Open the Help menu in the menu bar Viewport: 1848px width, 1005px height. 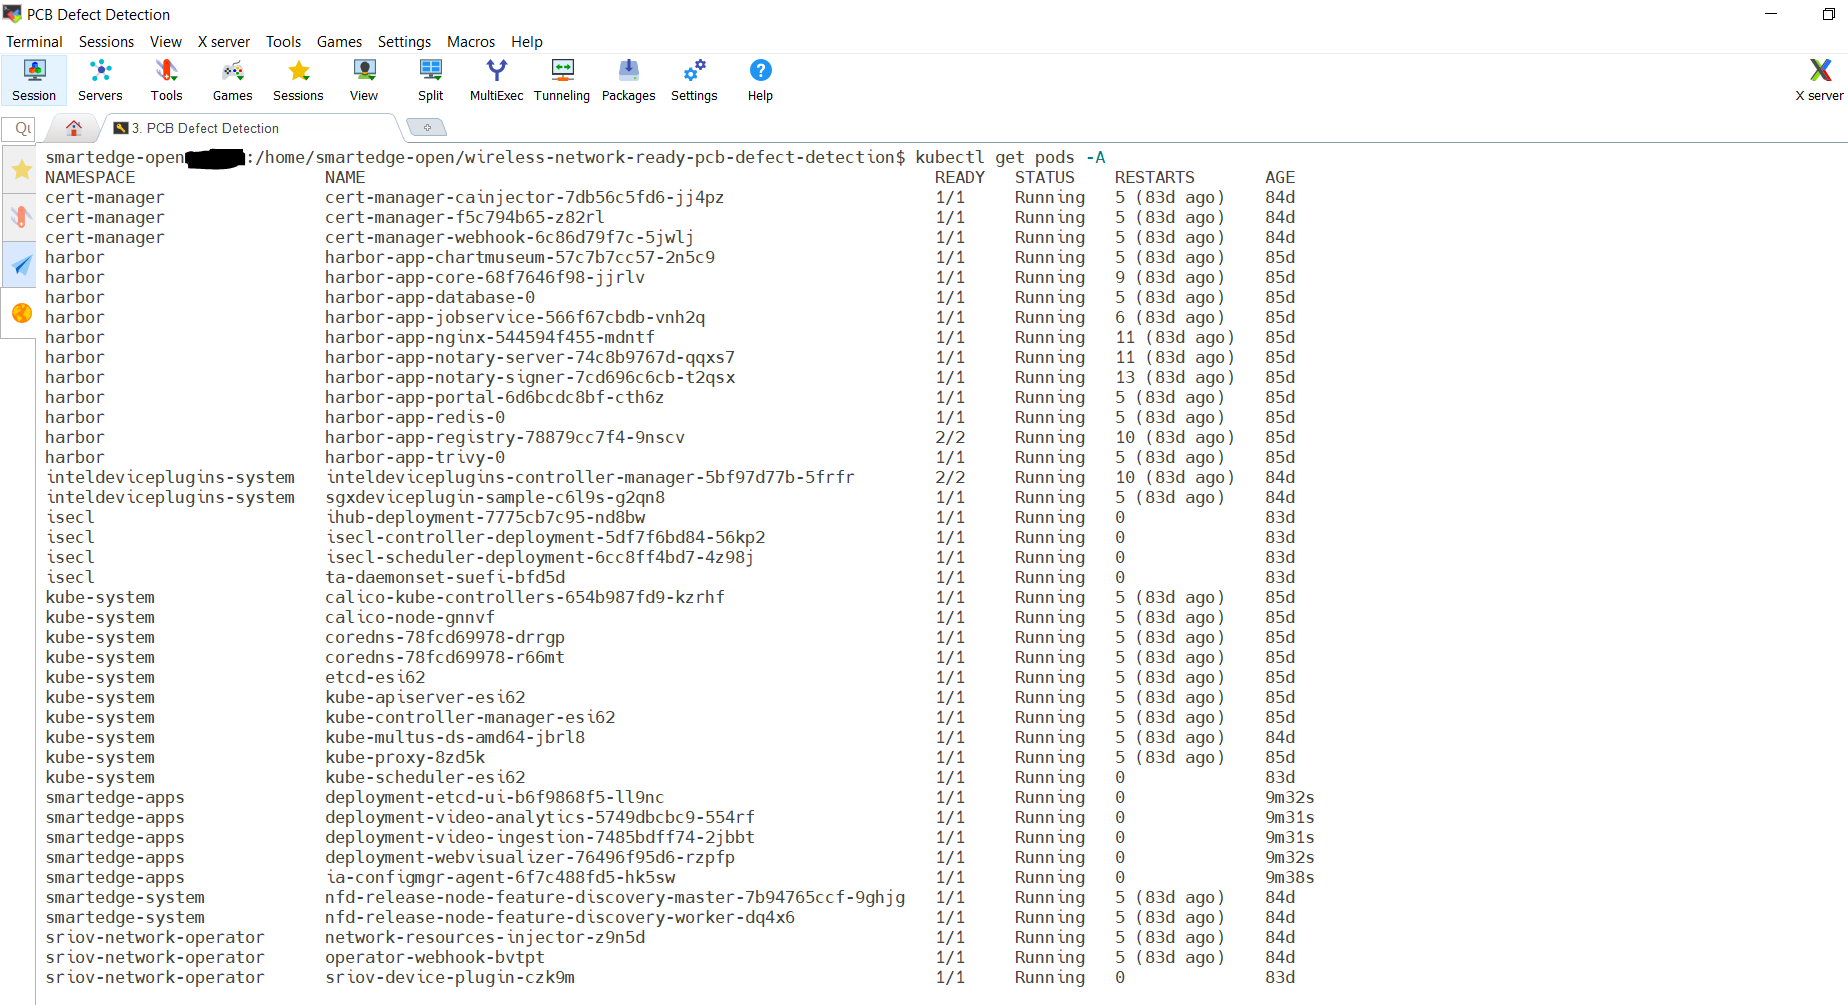click(527, 42)
